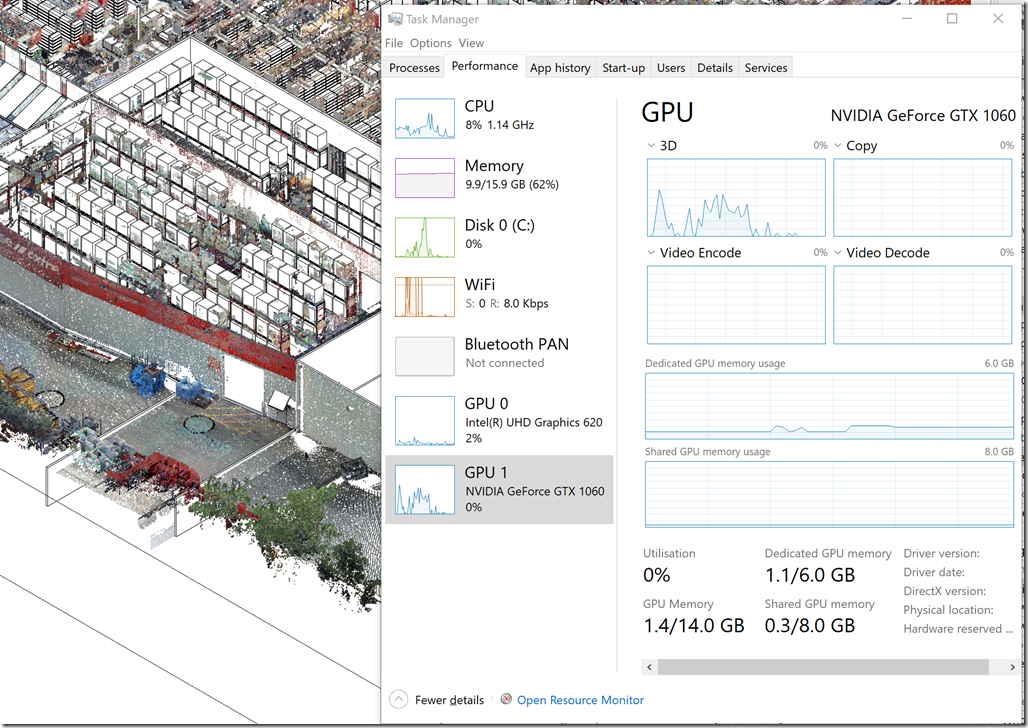Select the Memory usage graph thumbnail
Image resolution: width=1028 pixels, height=728 pixels.
coord(425,178)
